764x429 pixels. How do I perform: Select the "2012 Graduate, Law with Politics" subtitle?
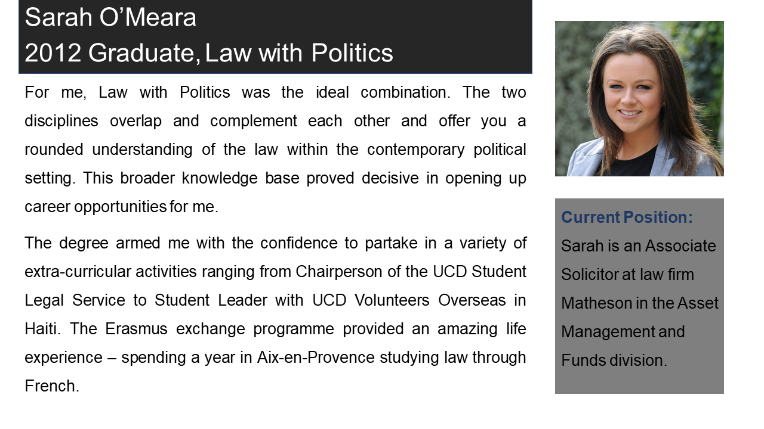(x=209, y=52)
